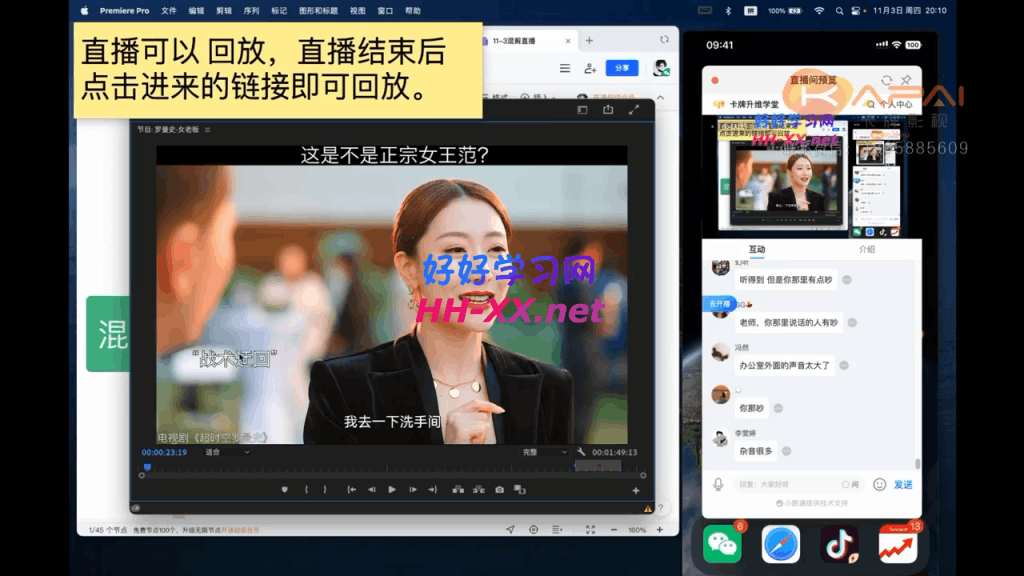Go to Out point in monitor
The height and width of the screenshot is (576, 1024).
(433, 490)
